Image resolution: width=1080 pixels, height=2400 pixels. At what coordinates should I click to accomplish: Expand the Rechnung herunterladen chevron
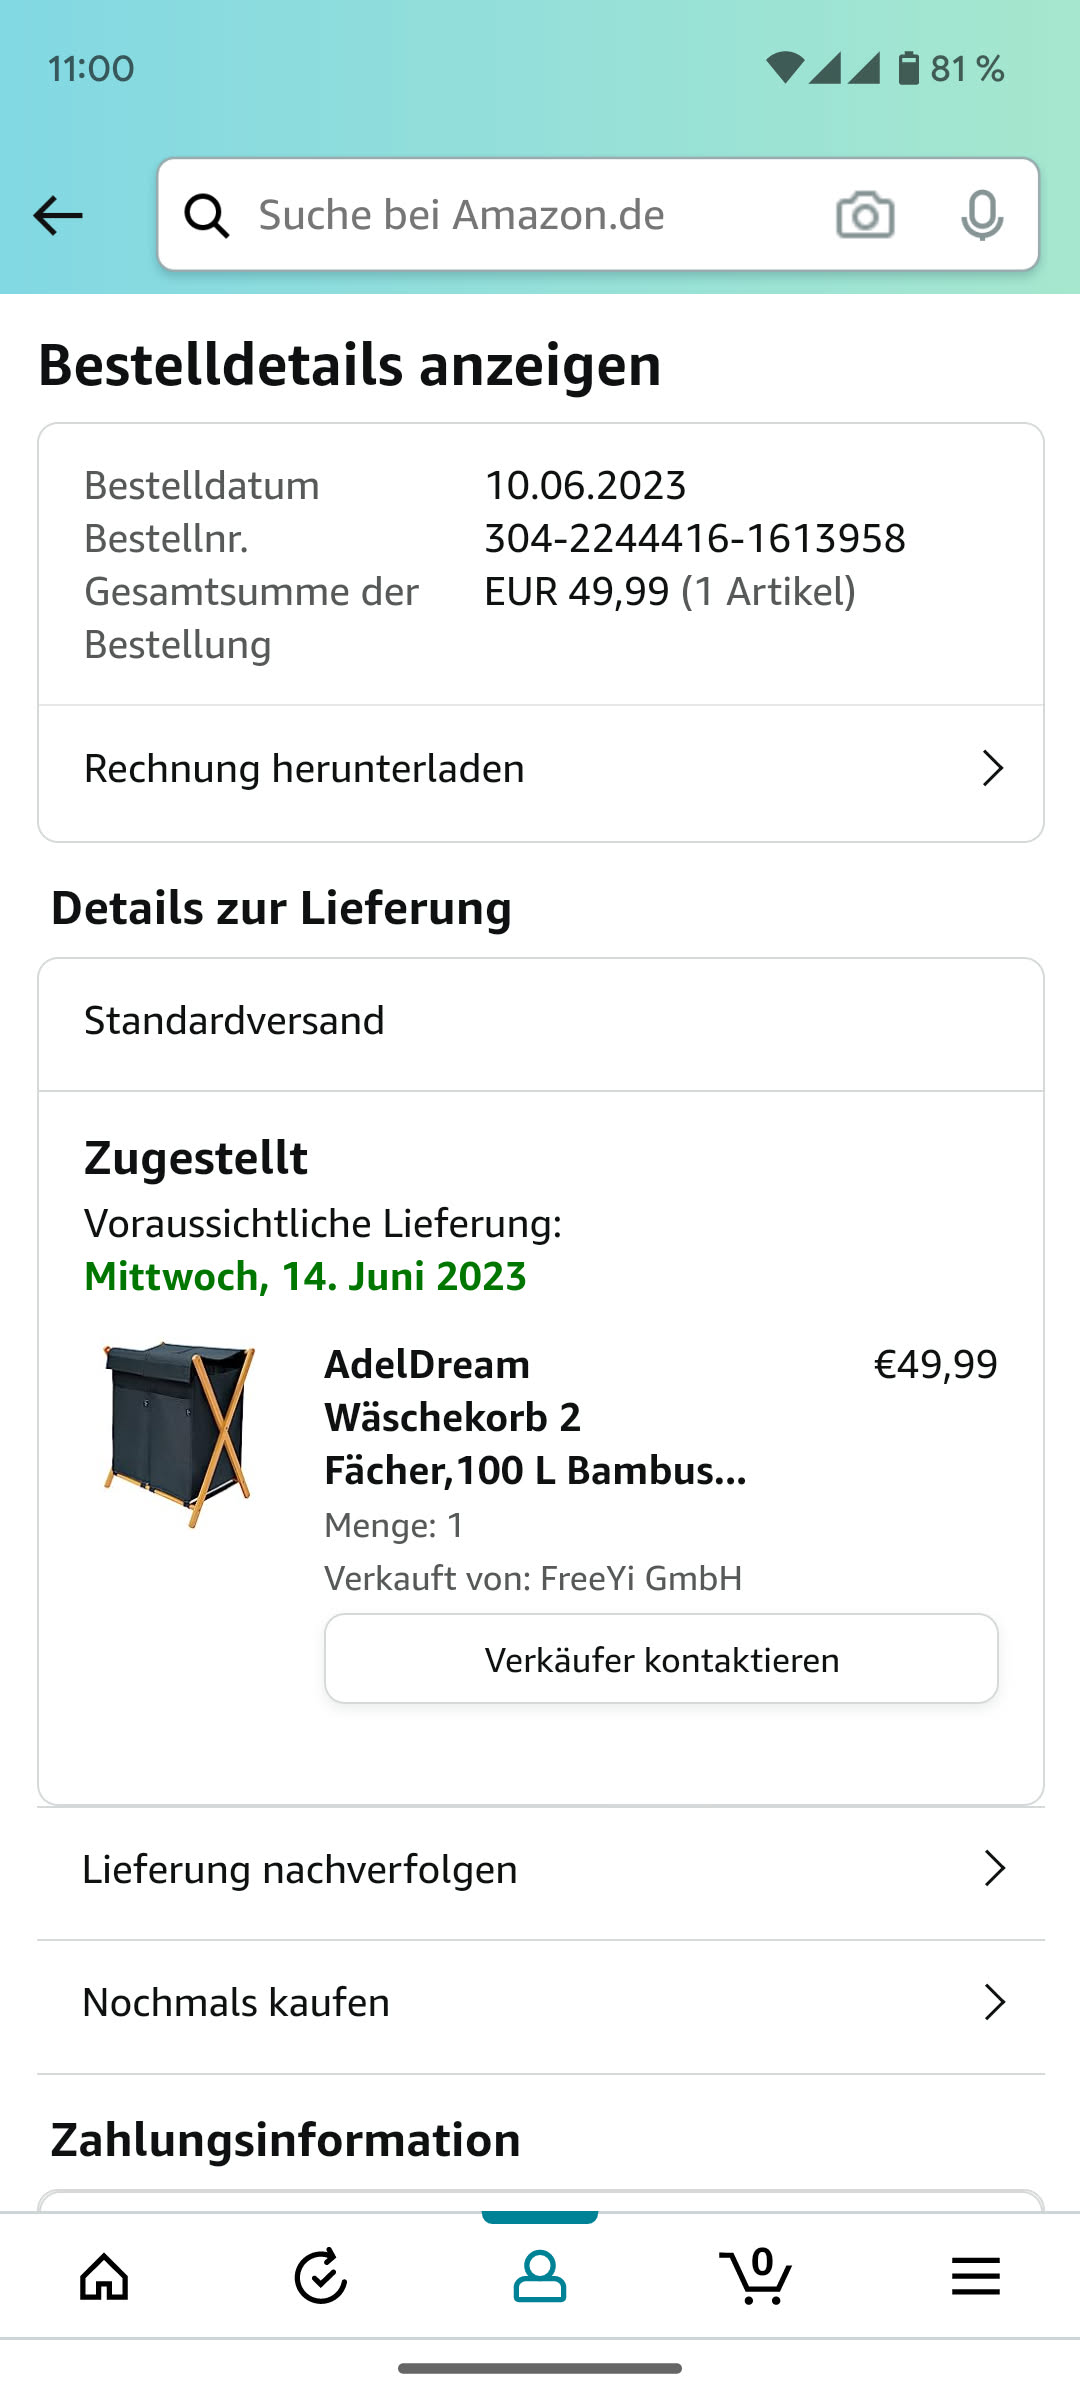pyautogui.click(x=992, y=768)
